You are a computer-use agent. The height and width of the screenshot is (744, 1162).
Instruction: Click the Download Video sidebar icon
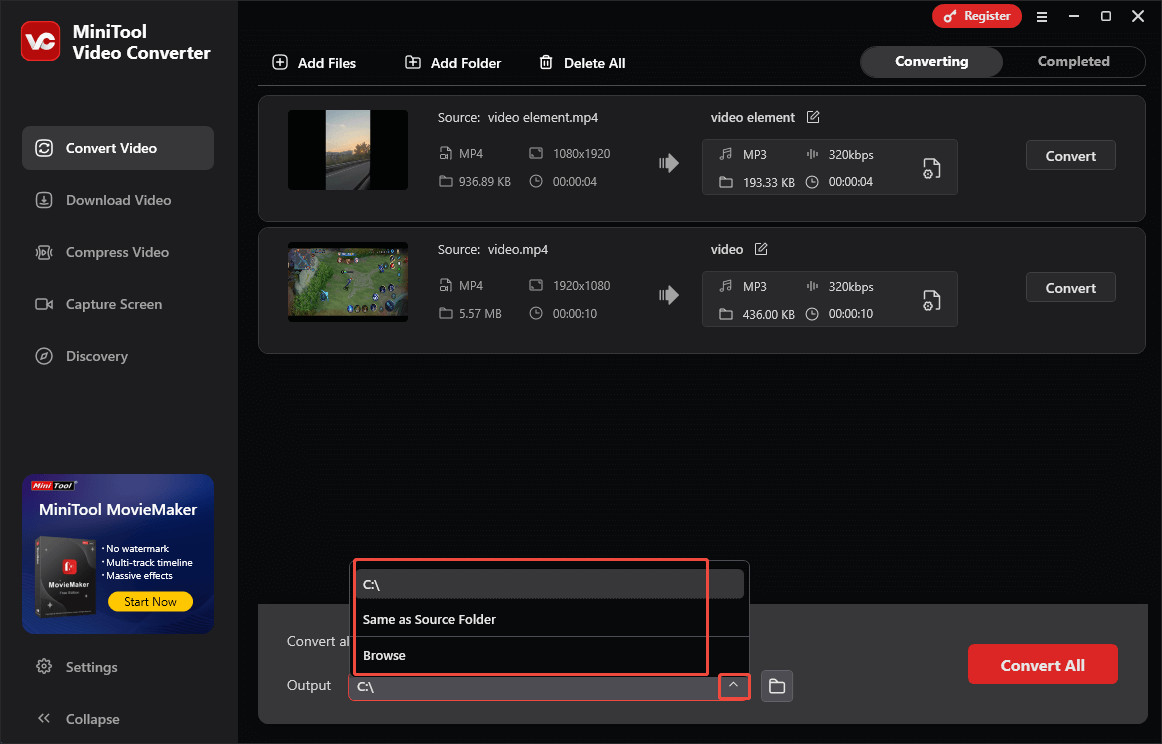pos(44,200)
